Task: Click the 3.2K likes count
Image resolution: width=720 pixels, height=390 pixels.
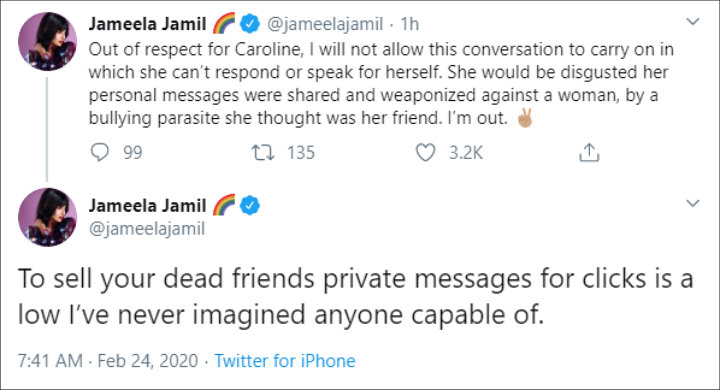Action: click(x=466, y=153)
